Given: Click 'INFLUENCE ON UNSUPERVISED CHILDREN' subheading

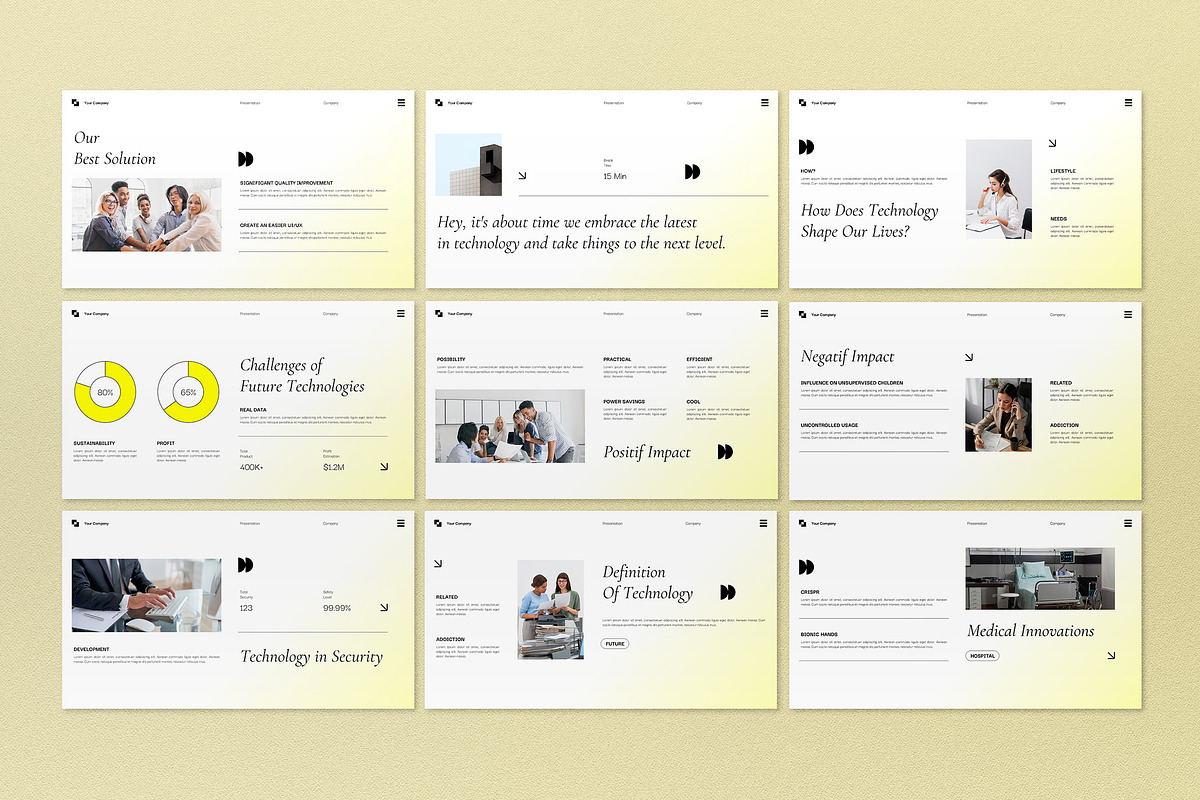Looking at the screenshot, I should coord(852,383).
